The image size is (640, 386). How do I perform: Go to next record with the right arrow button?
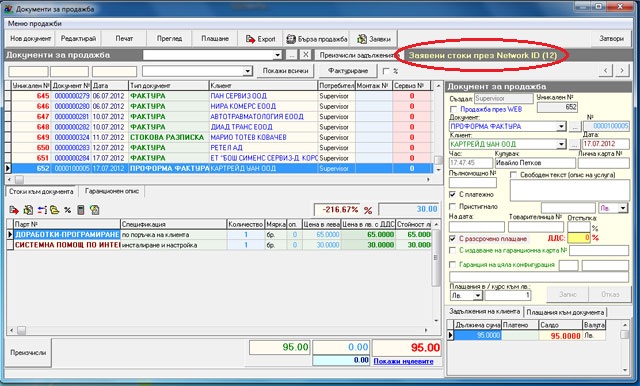pyautogui.click(x=622, y=71)
